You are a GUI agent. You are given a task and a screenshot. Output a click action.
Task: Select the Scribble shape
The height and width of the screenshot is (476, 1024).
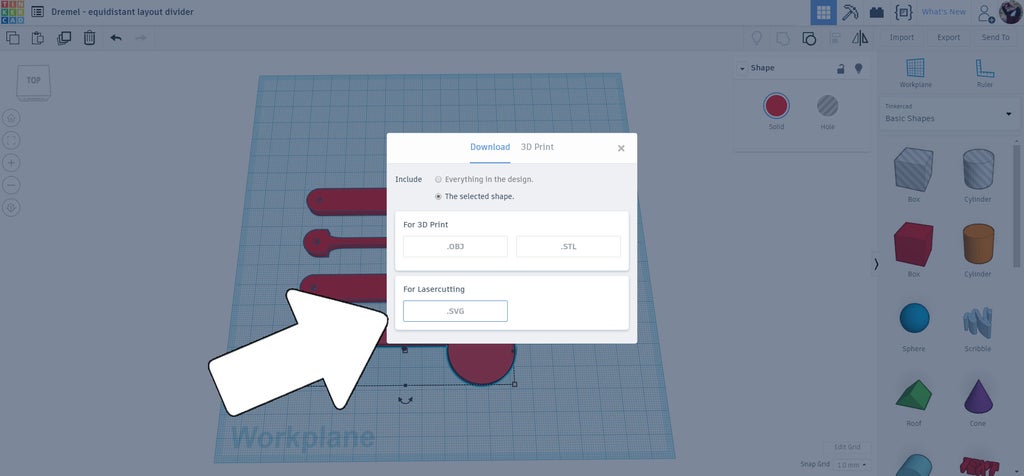click(x=978, y=321)
